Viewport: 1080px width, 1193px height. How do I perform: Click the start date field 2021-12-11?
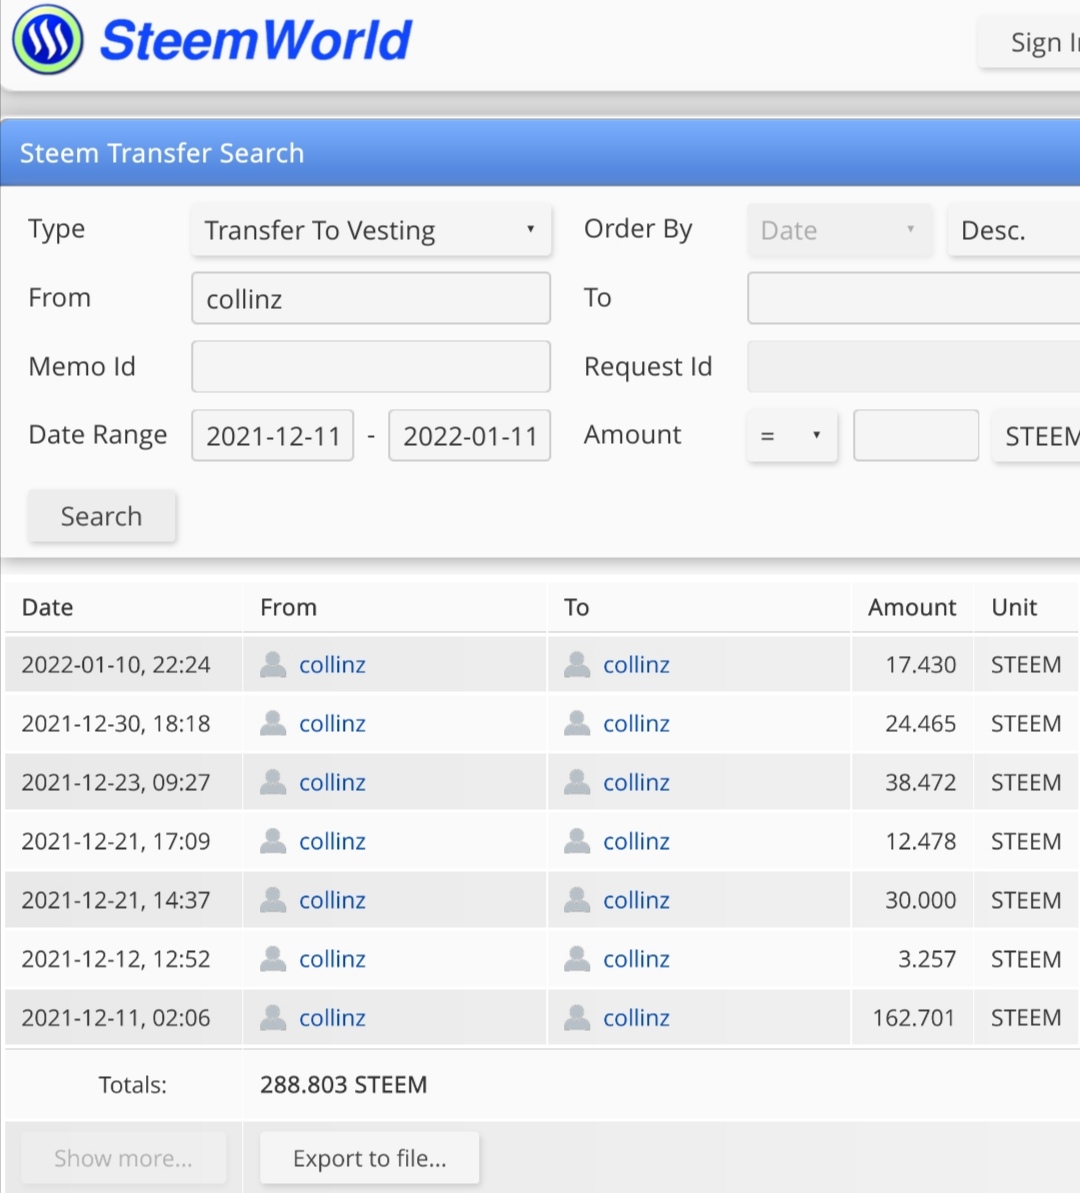(x=272, y=435)
